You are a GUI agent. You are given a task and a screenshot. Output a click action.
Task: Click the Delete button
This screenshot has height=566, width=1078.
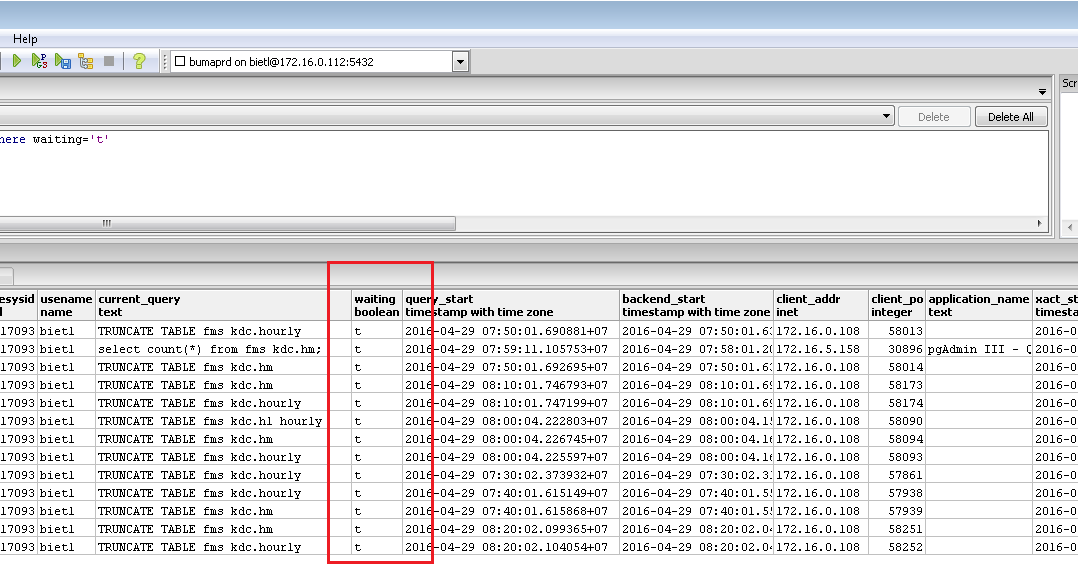(934, 117)
